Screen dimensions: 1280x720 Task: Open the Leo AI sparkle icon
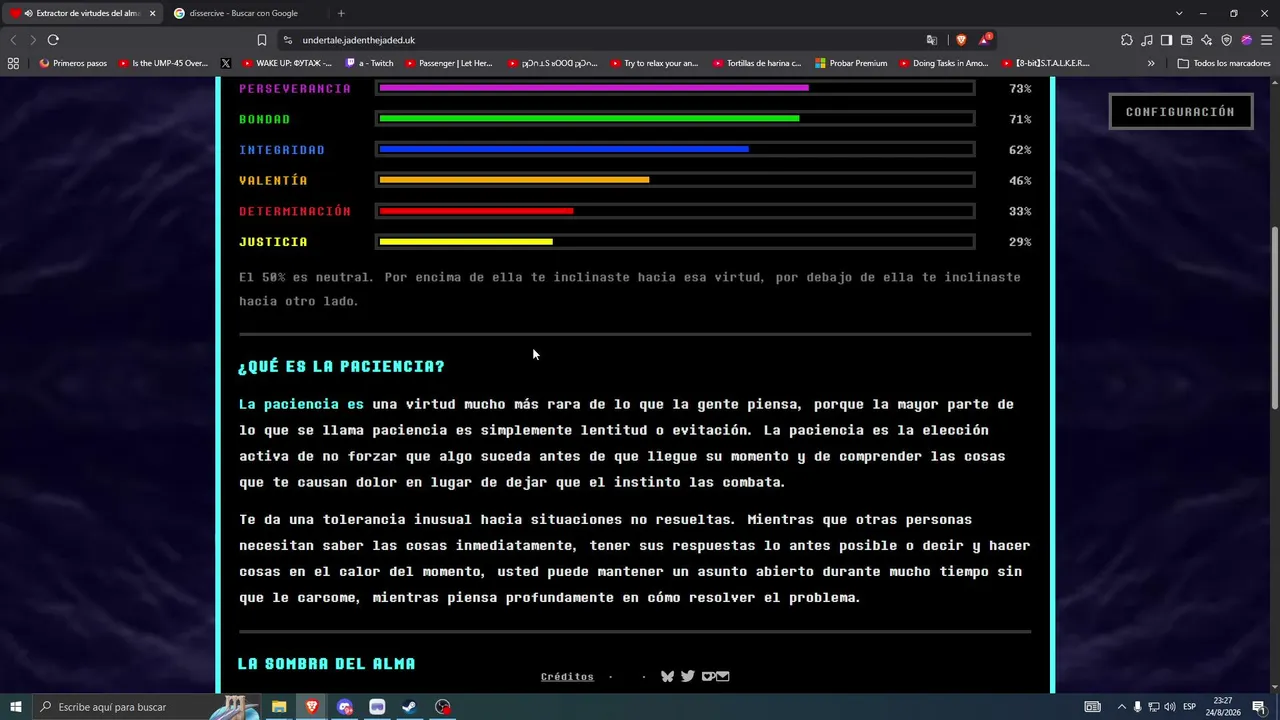[1207, 40]
